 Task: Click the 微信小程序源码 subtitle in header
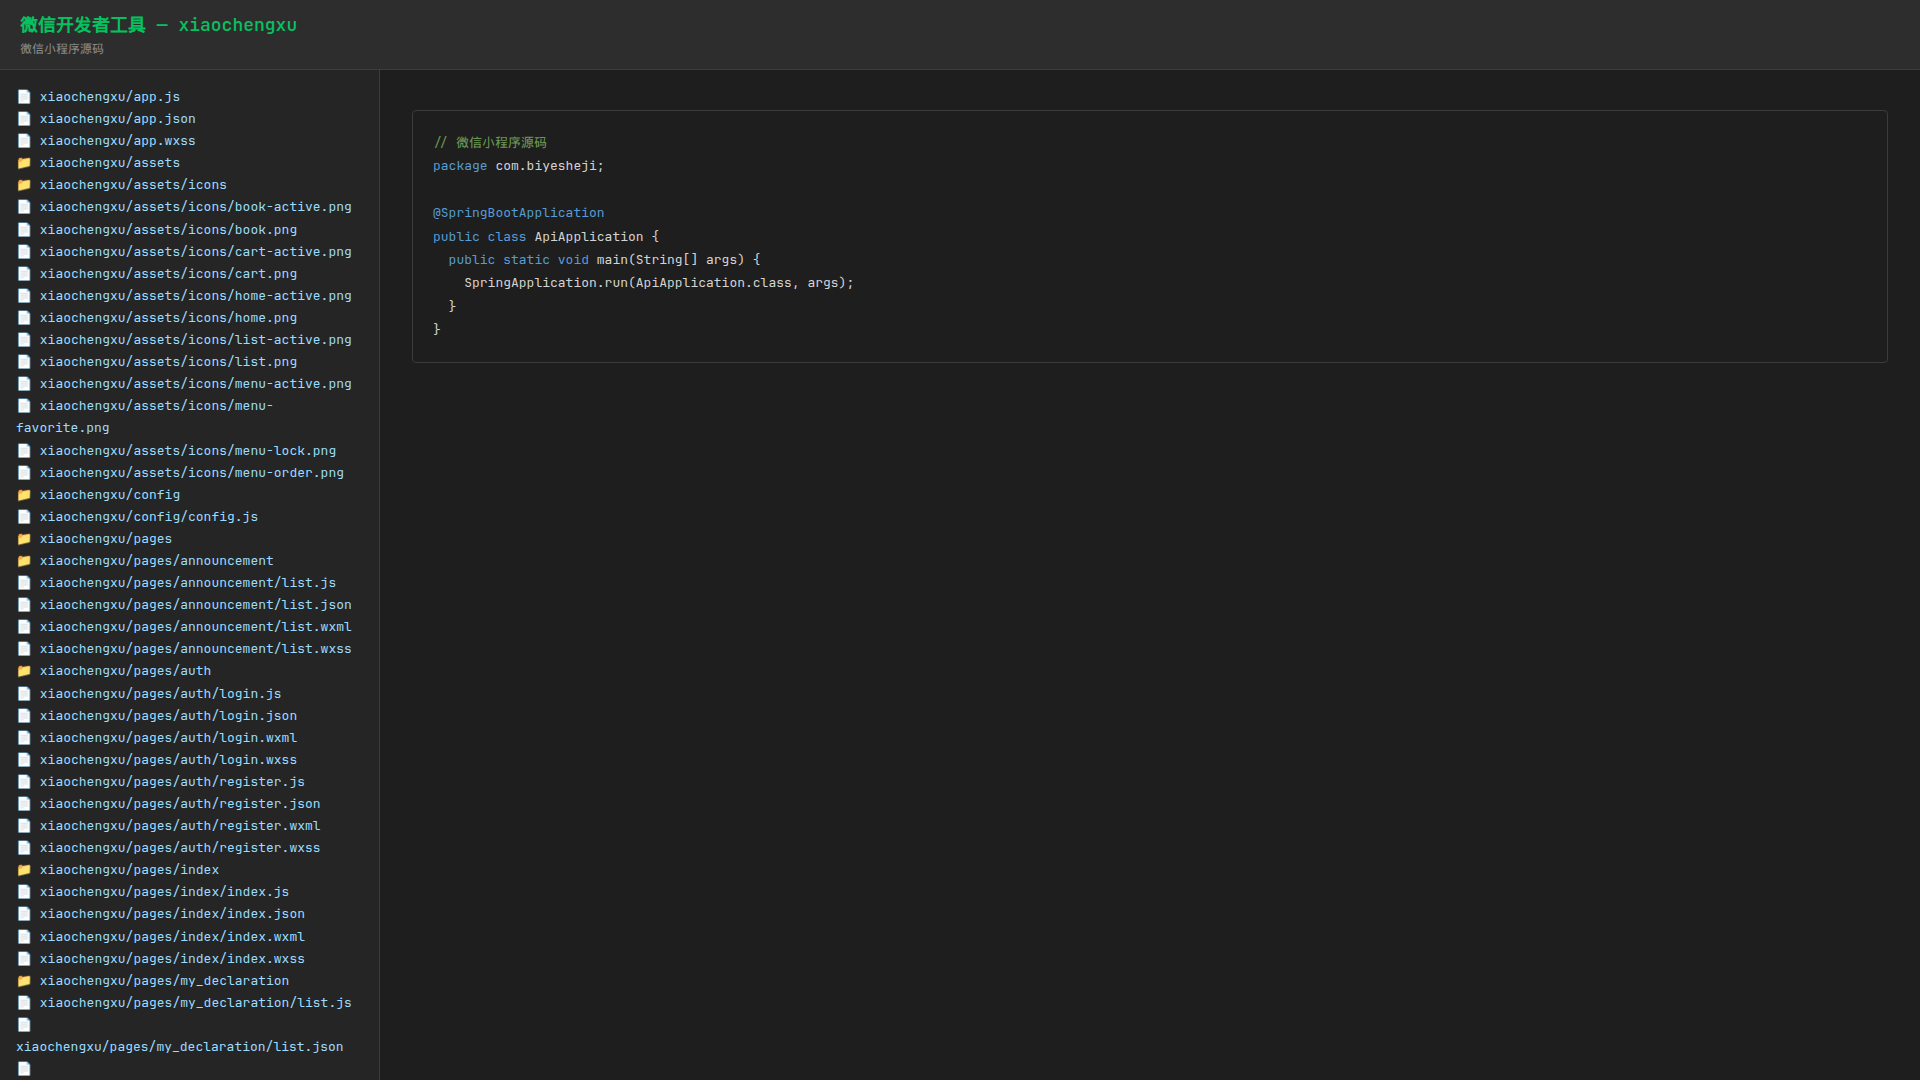(x=62, y=49)
